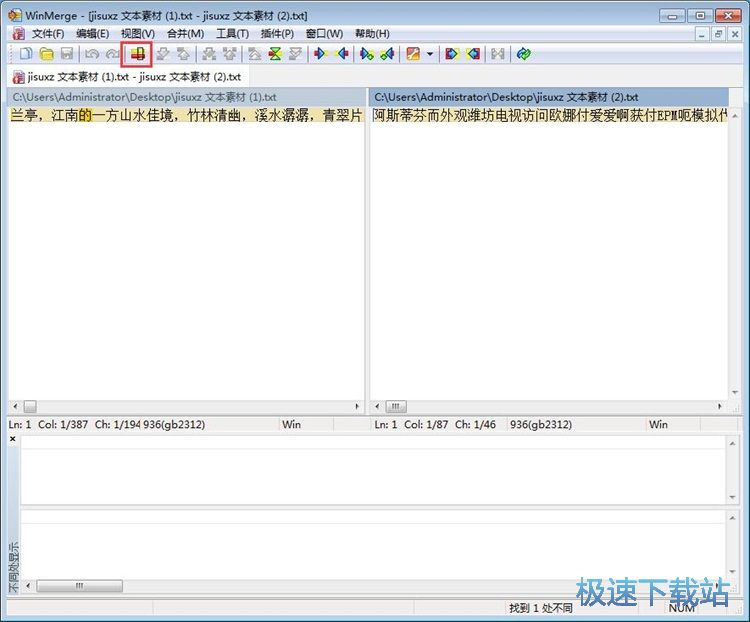
Task: Click the diff pane horizontal scrollbar thumb
Action: coord(79,586)
